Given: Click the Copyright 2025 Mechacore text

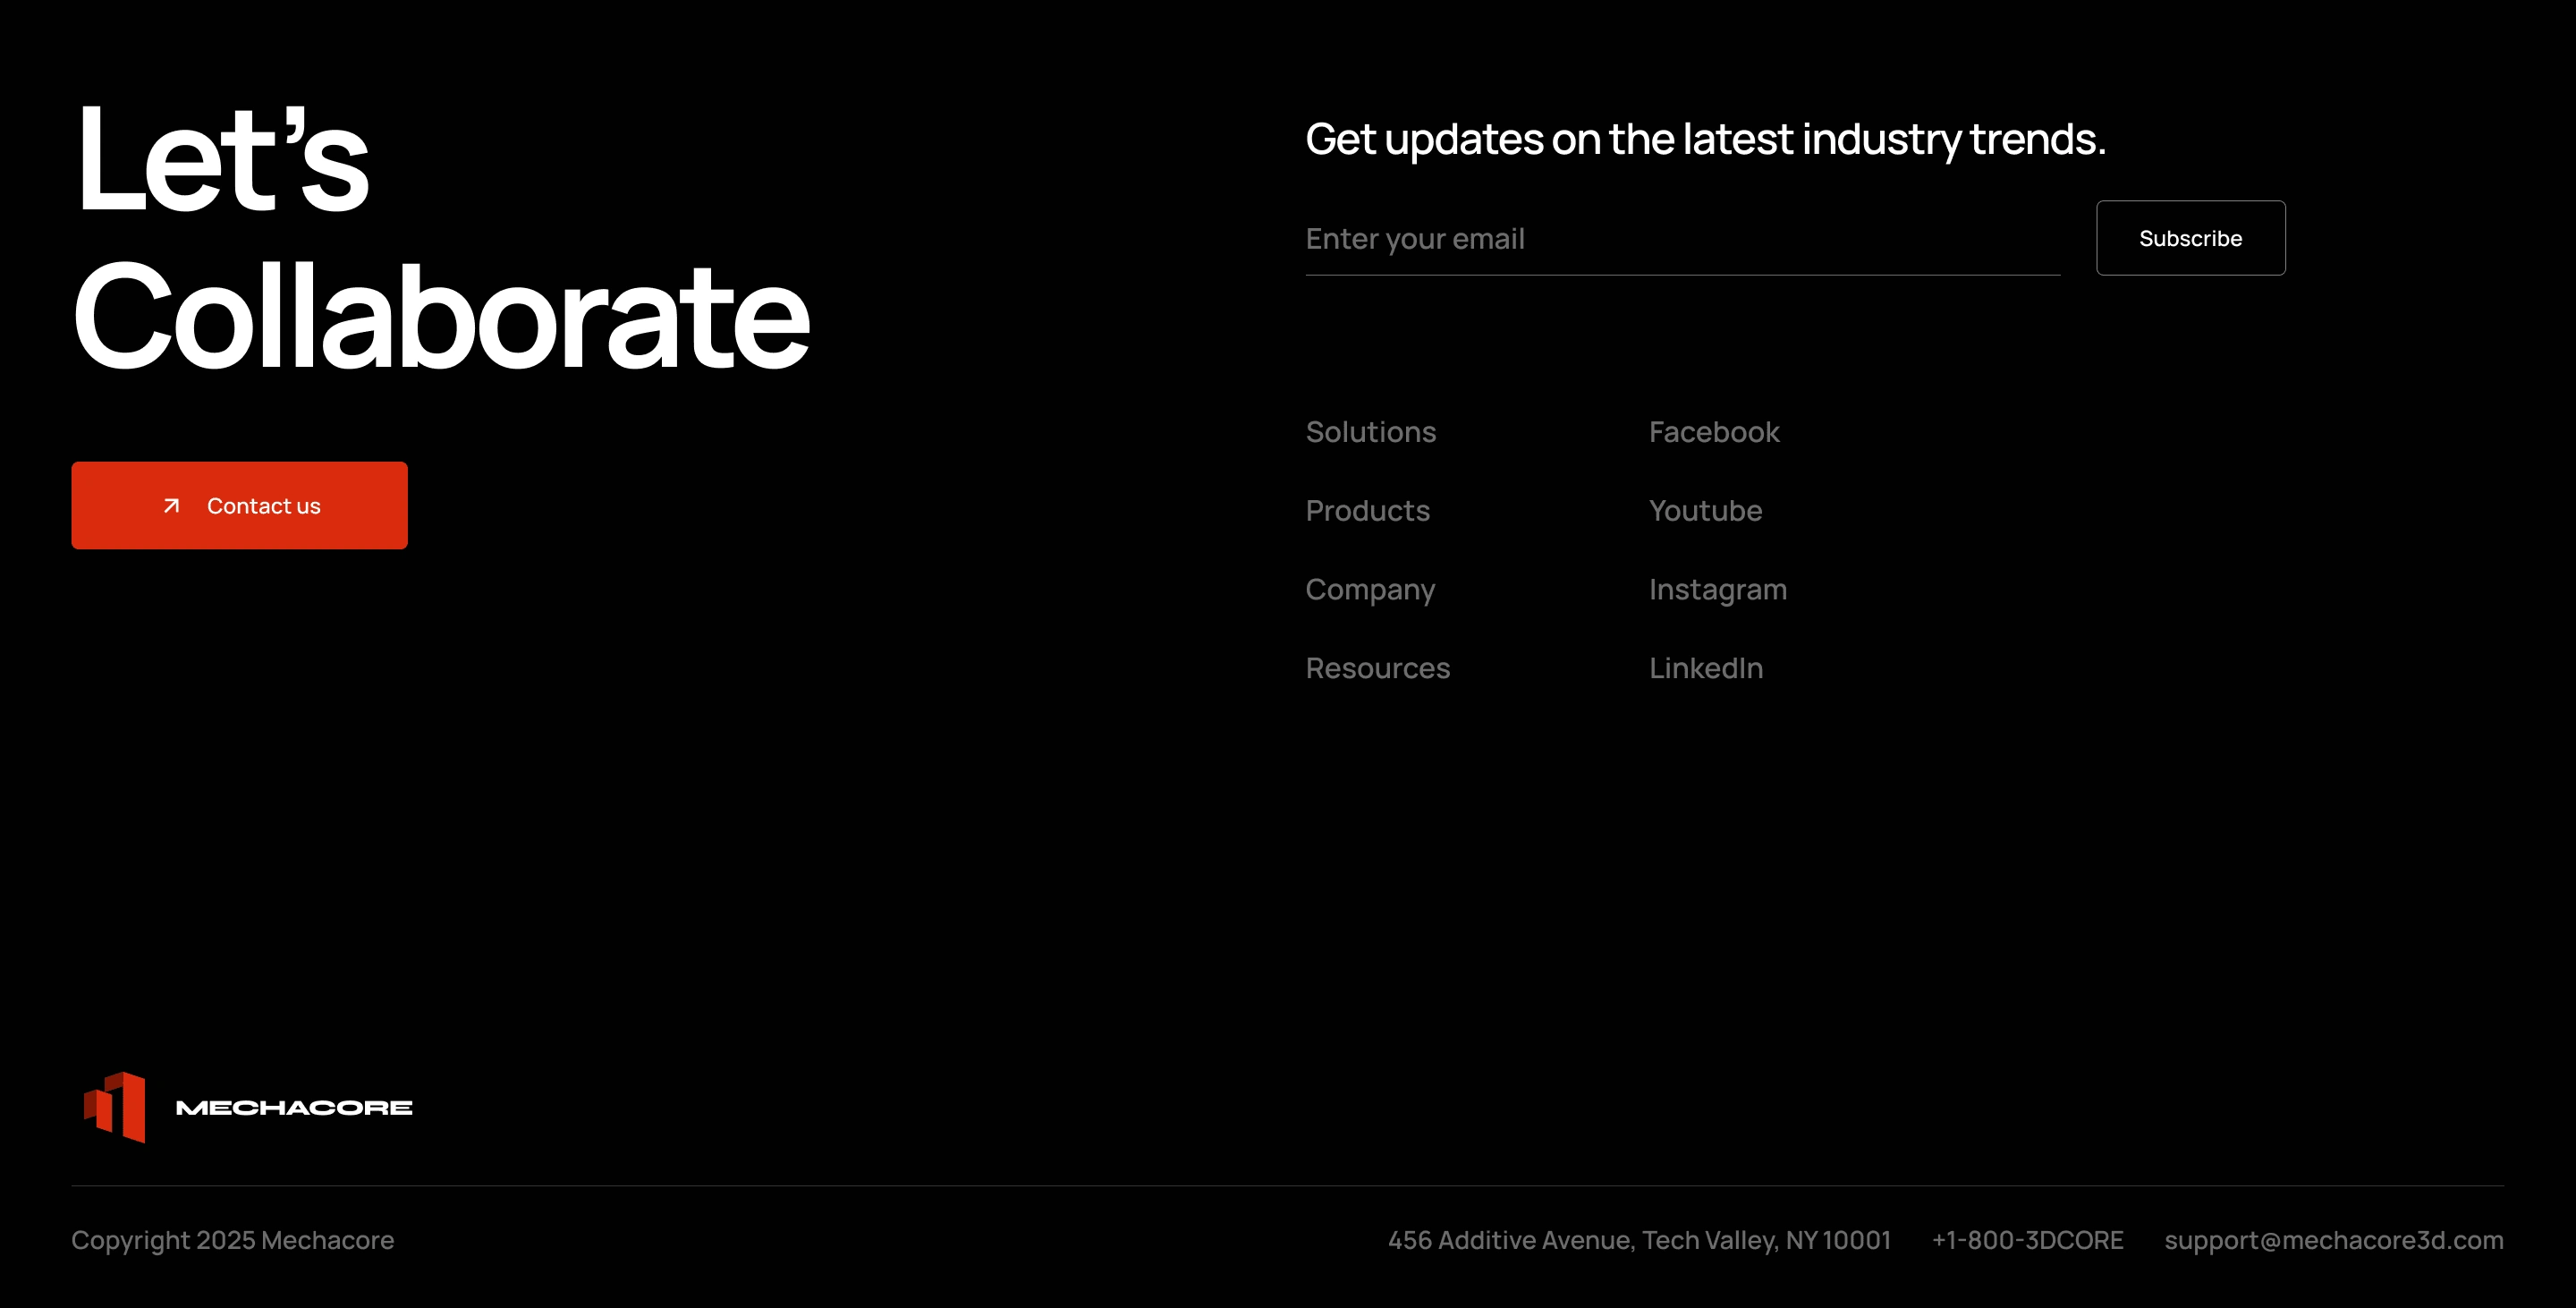Looking at the screenshot, I should [x=233, y=1240].
